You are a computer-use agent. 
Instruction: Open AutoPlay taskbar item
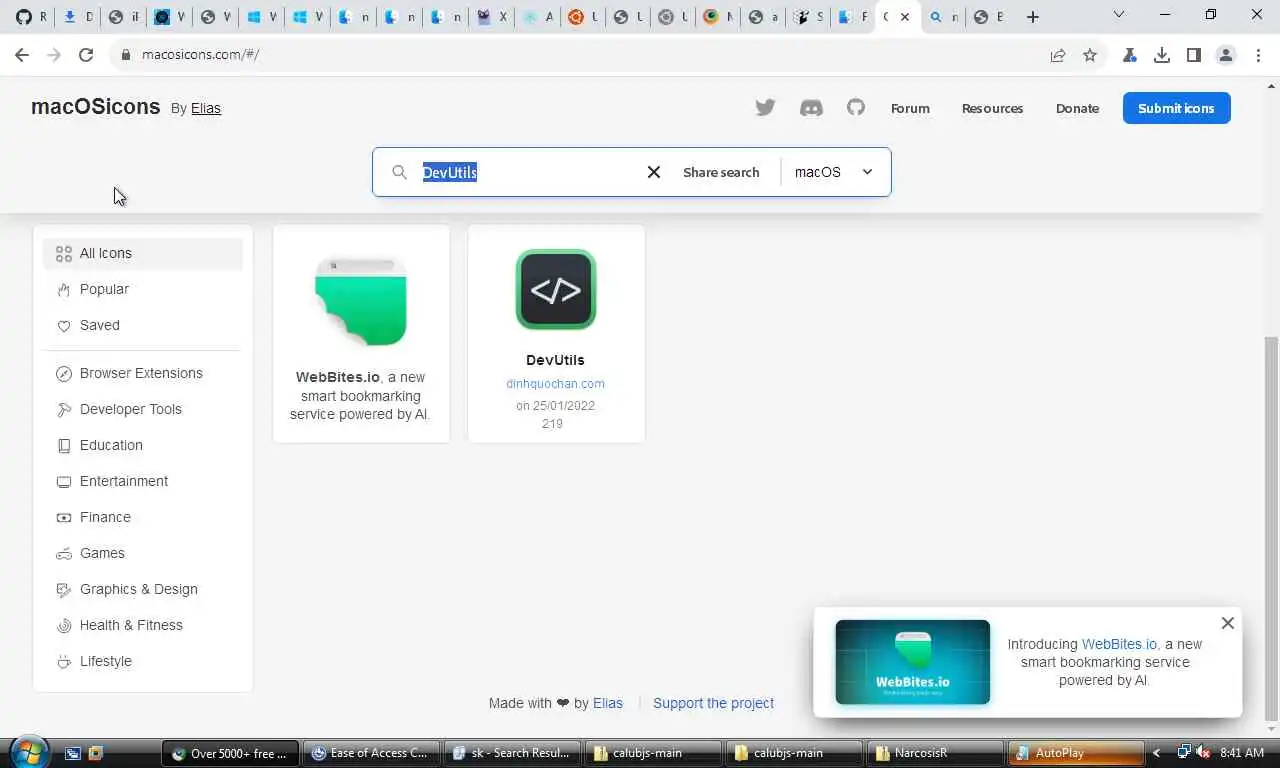tap(1075, 753)
